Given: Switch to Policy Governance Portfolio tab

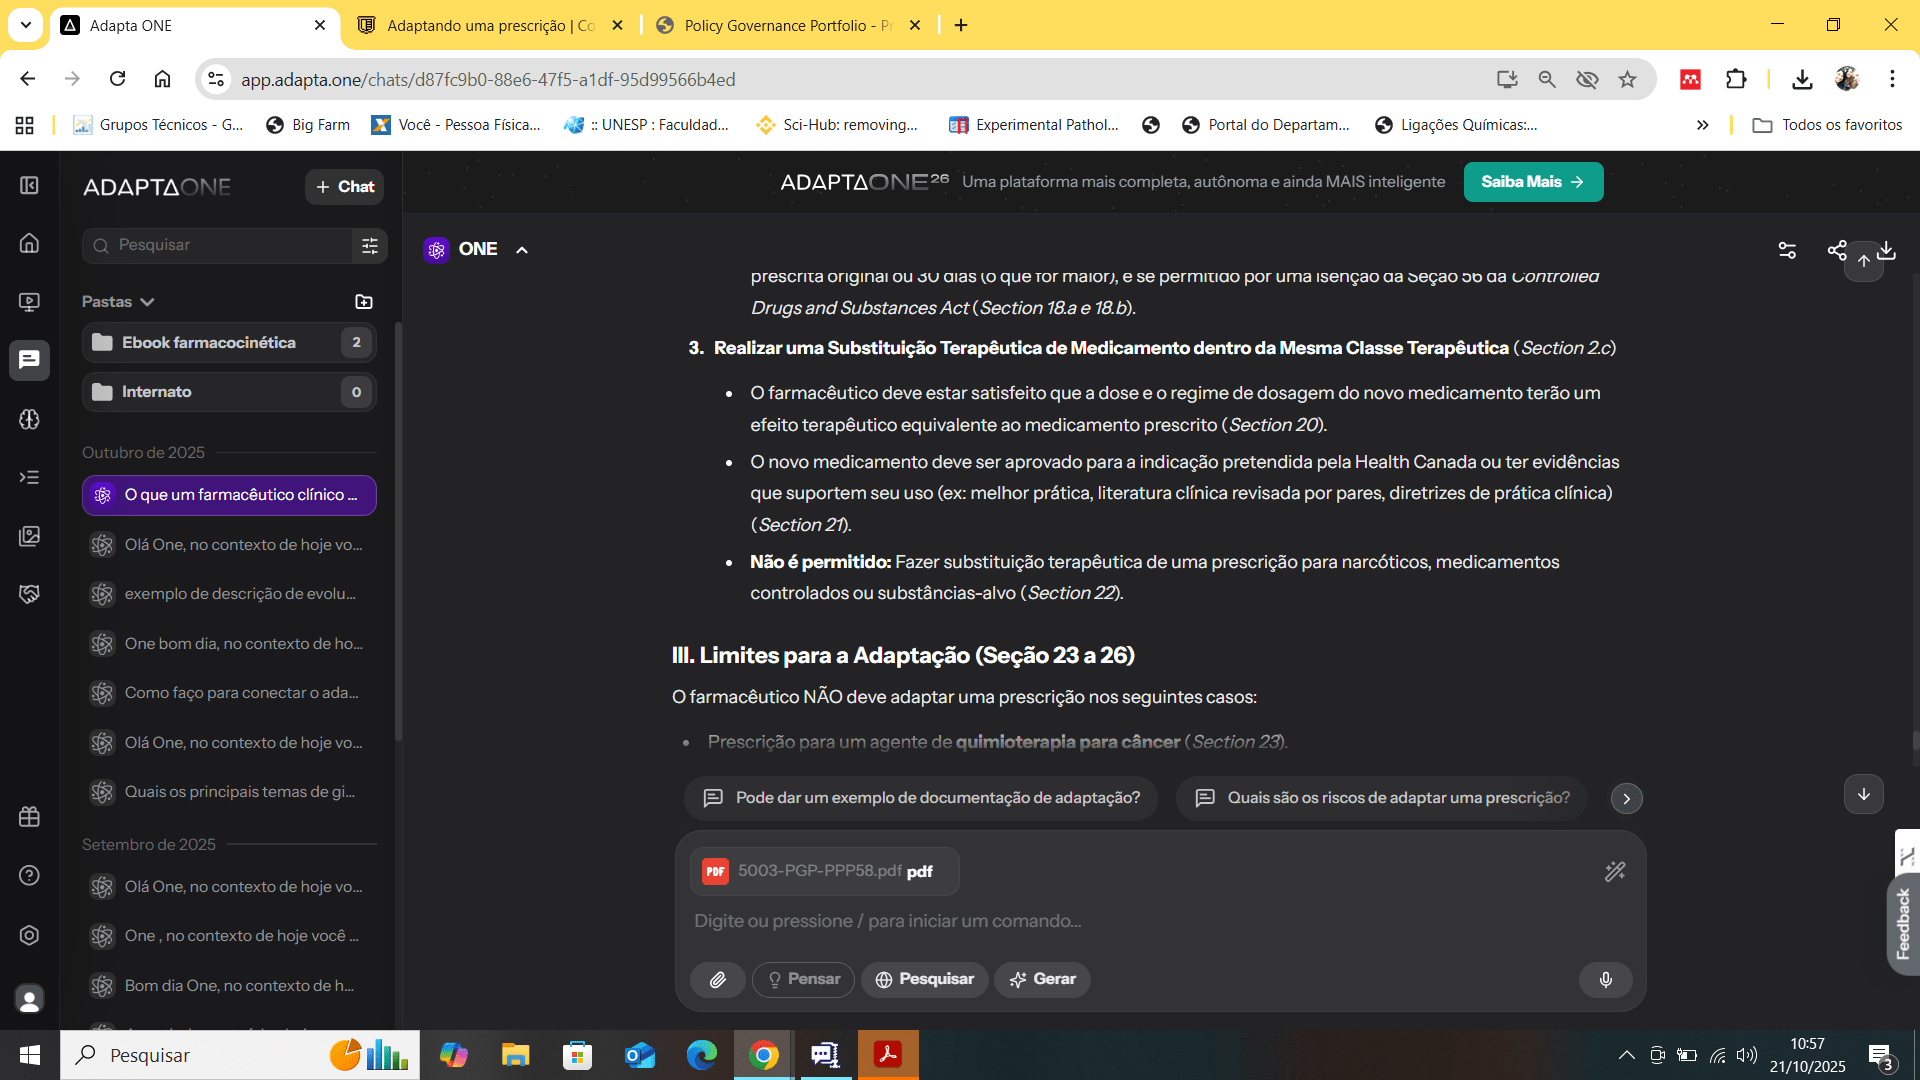Looking at the screenshot, I should (775, 26).
